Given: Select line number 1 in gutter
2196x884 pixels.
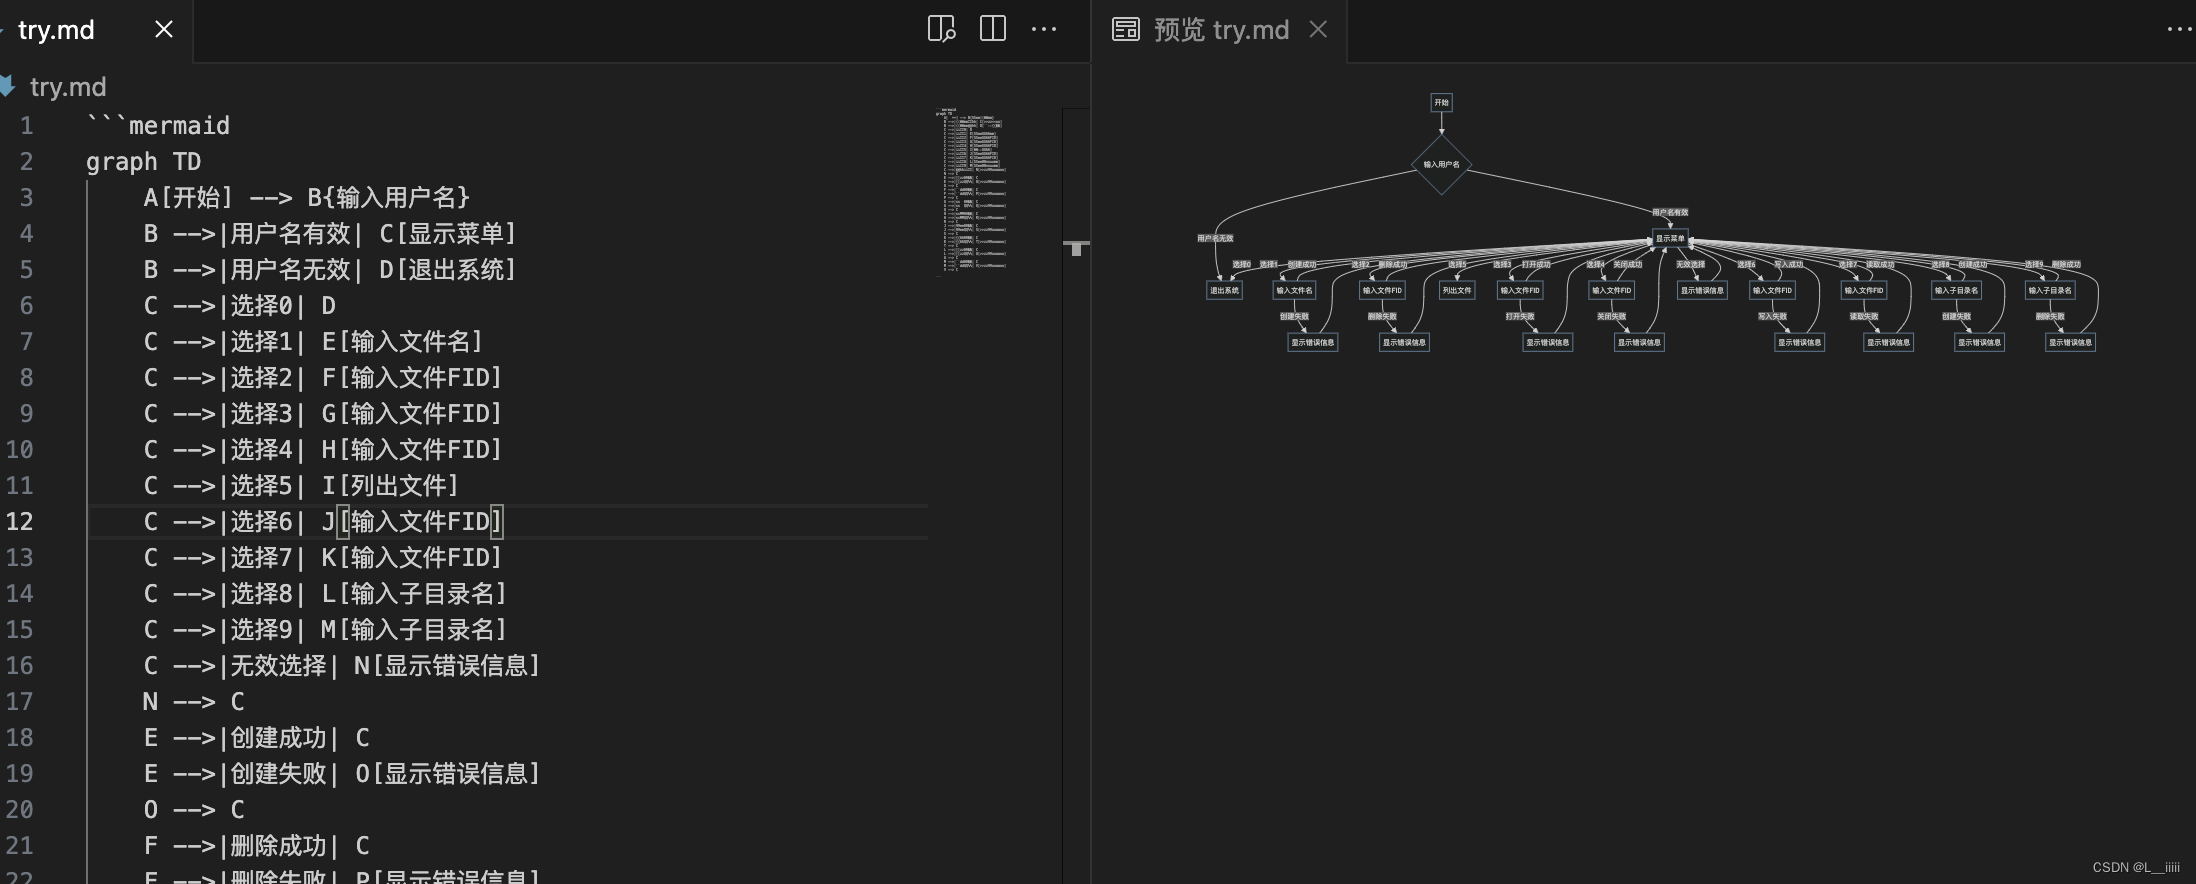Looking at the screenshot, I should pyautogui.click(x=27, y=125).
